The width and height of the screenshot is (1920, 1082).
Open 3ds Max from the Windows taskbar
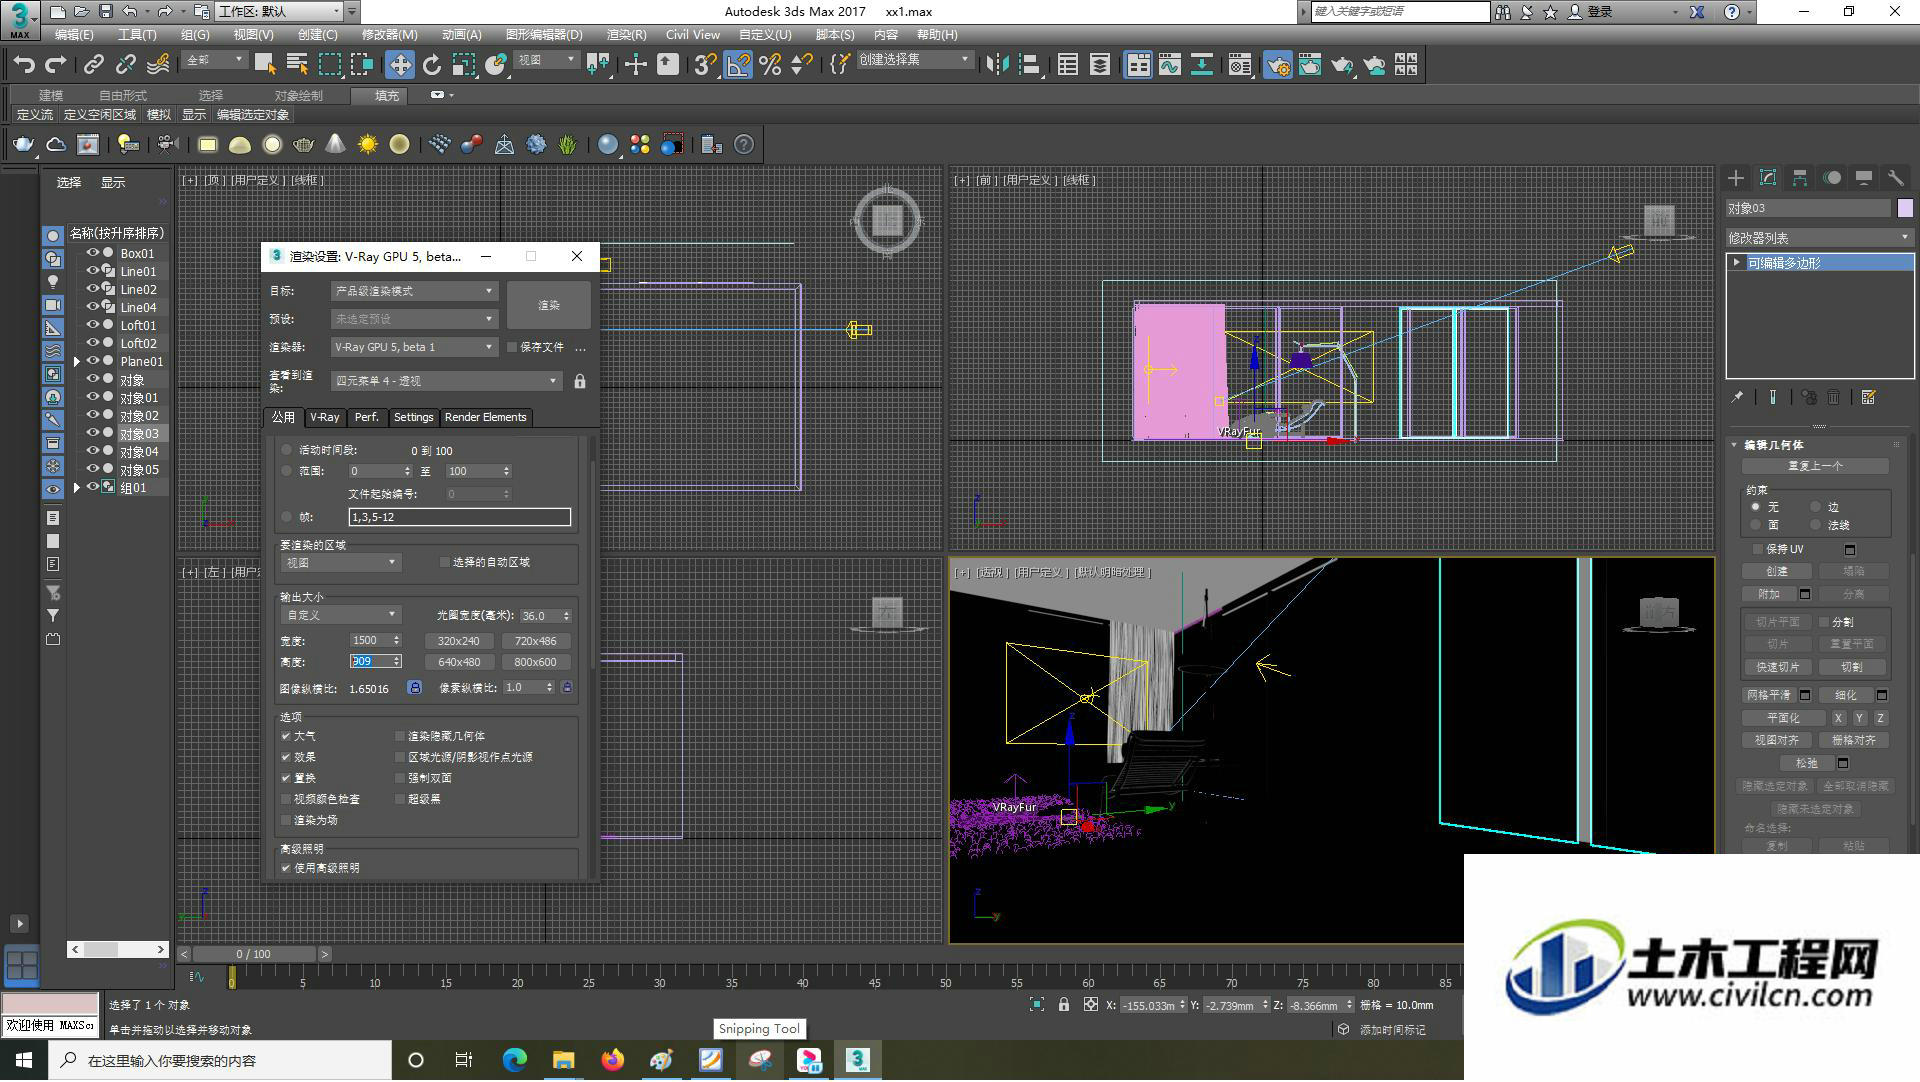pyautogui.click(x=858, y=1061)
